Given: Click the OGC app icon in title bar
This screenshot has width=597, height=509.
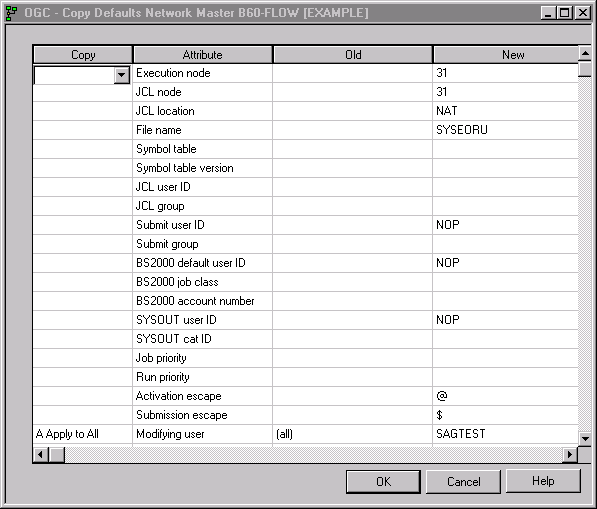Looking at the screenshot, I should 11,13.
